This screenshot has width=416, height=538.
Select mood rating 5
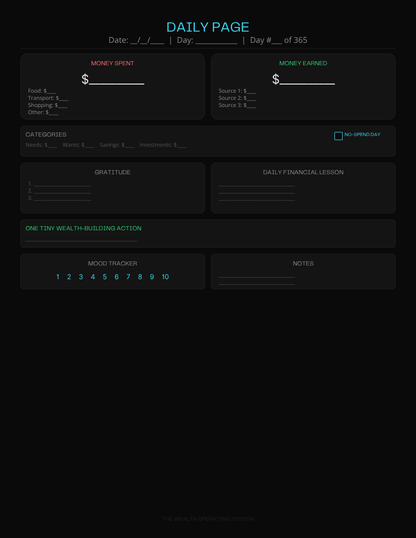click(105, 277)
